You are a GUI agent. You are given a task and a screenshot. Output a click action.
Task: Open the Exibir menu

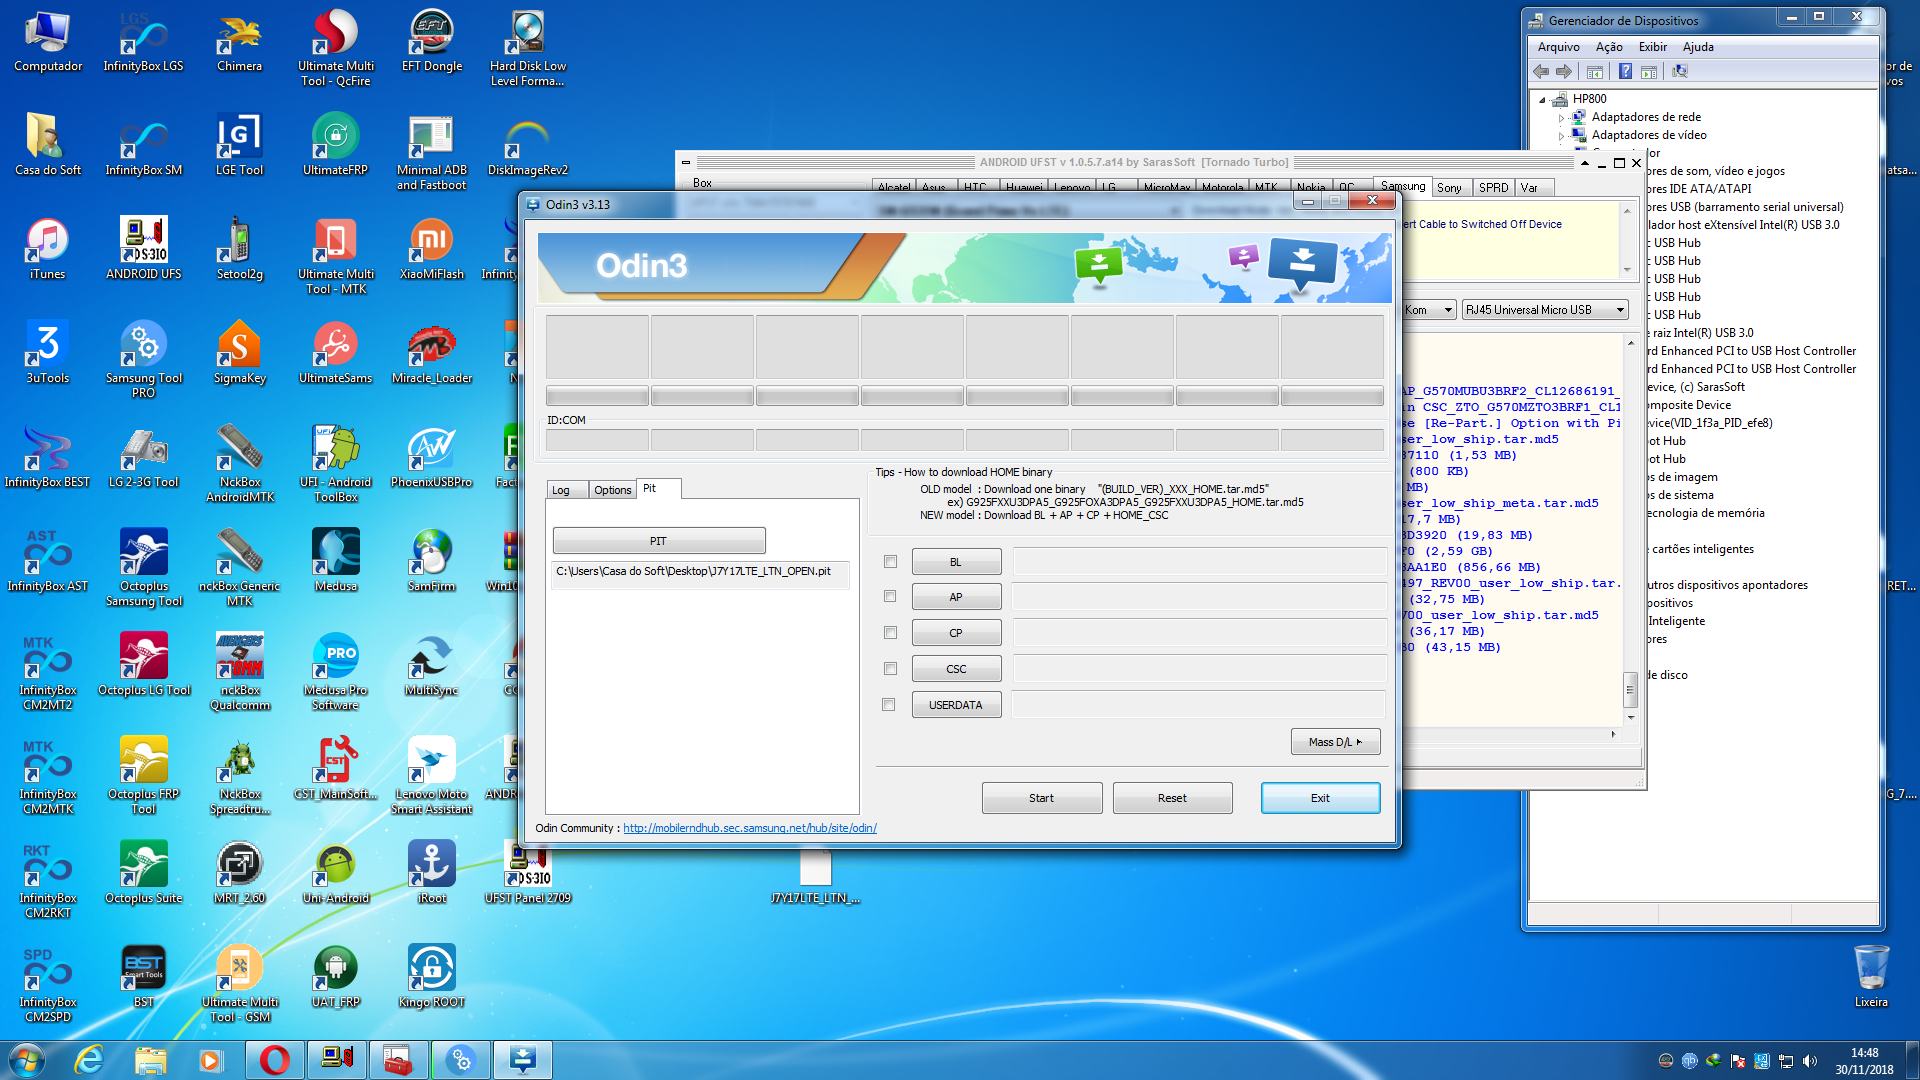(1652, 47)
